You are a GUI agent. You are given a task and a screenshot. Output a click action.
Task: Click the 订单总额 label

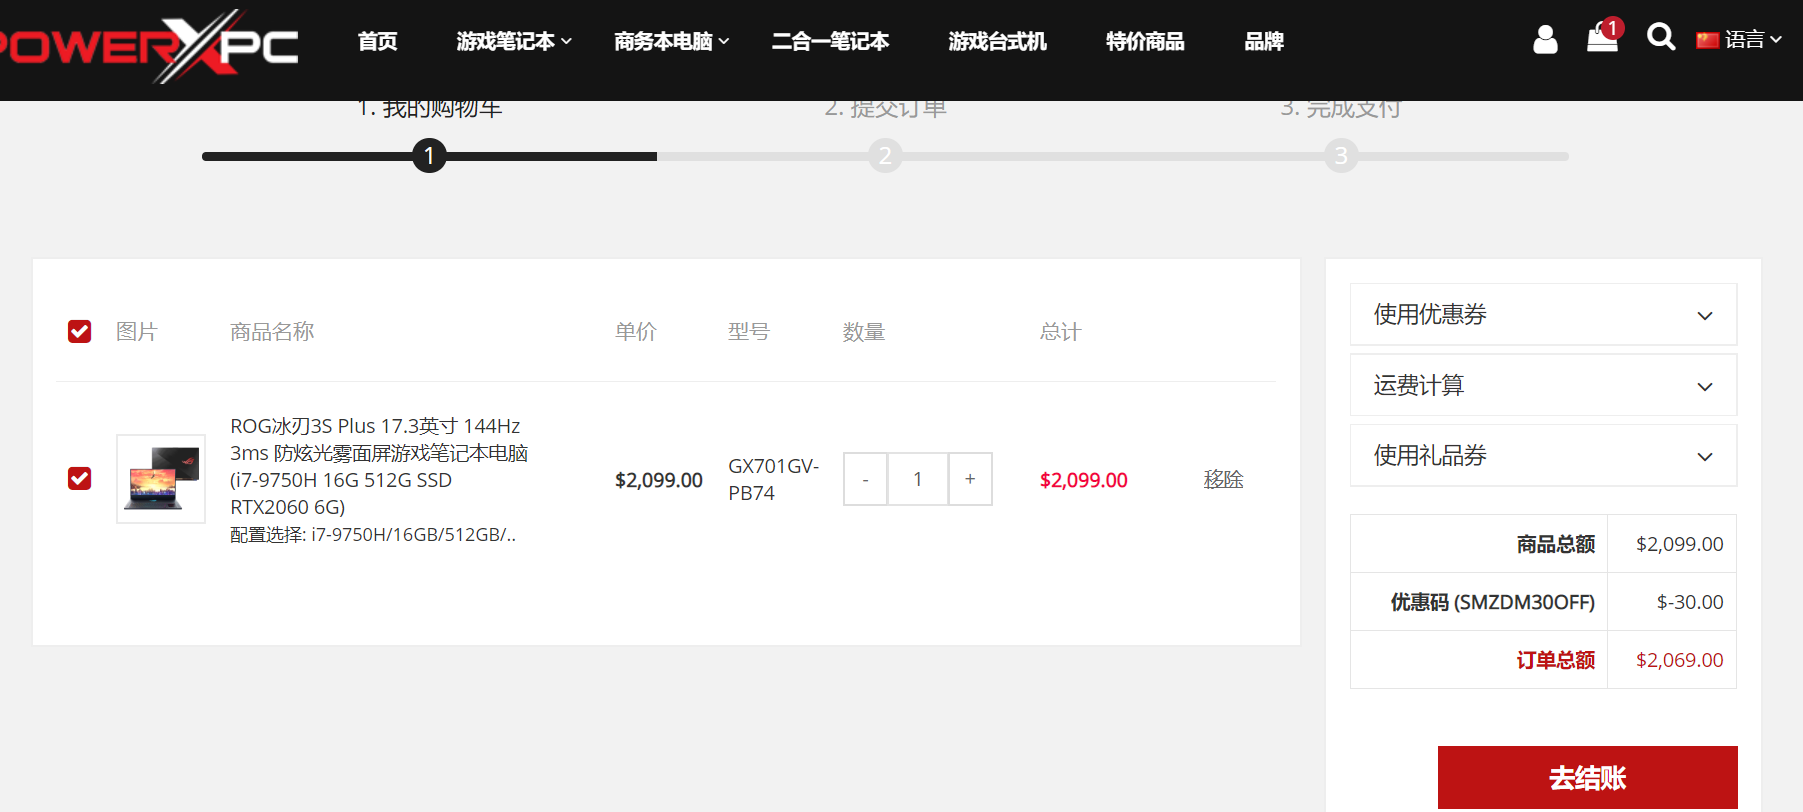point(1555,660)
